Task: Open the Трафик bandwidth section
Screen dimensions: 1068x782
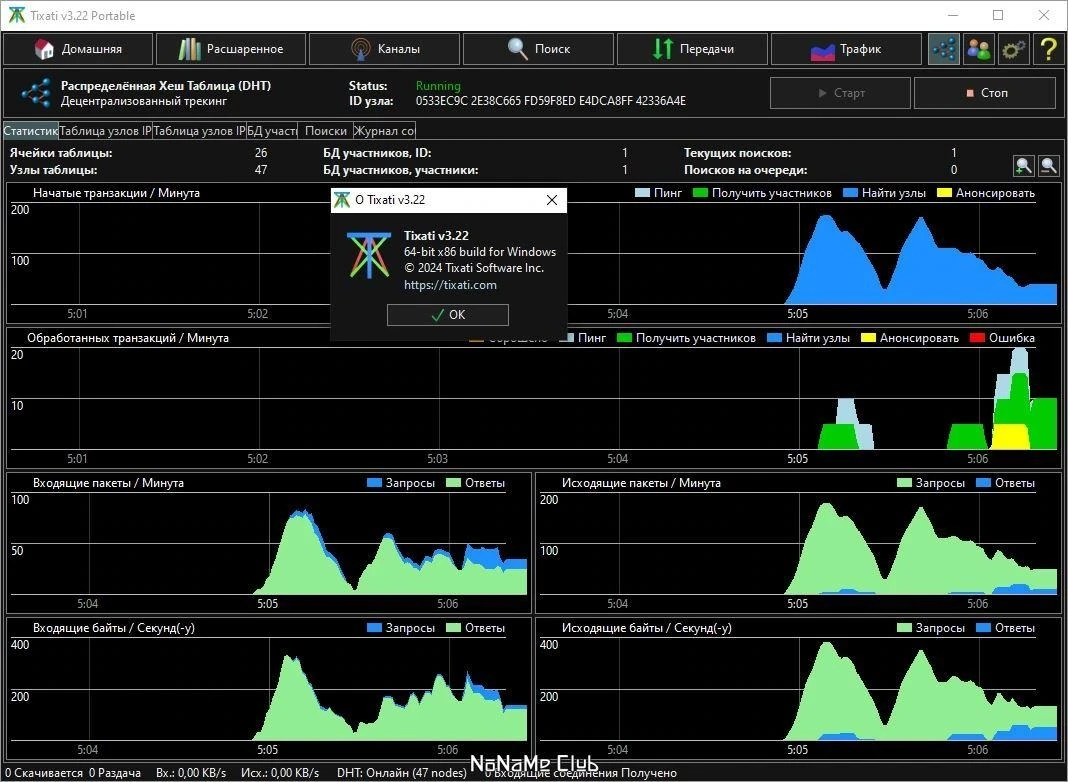Action: (846, 49)
